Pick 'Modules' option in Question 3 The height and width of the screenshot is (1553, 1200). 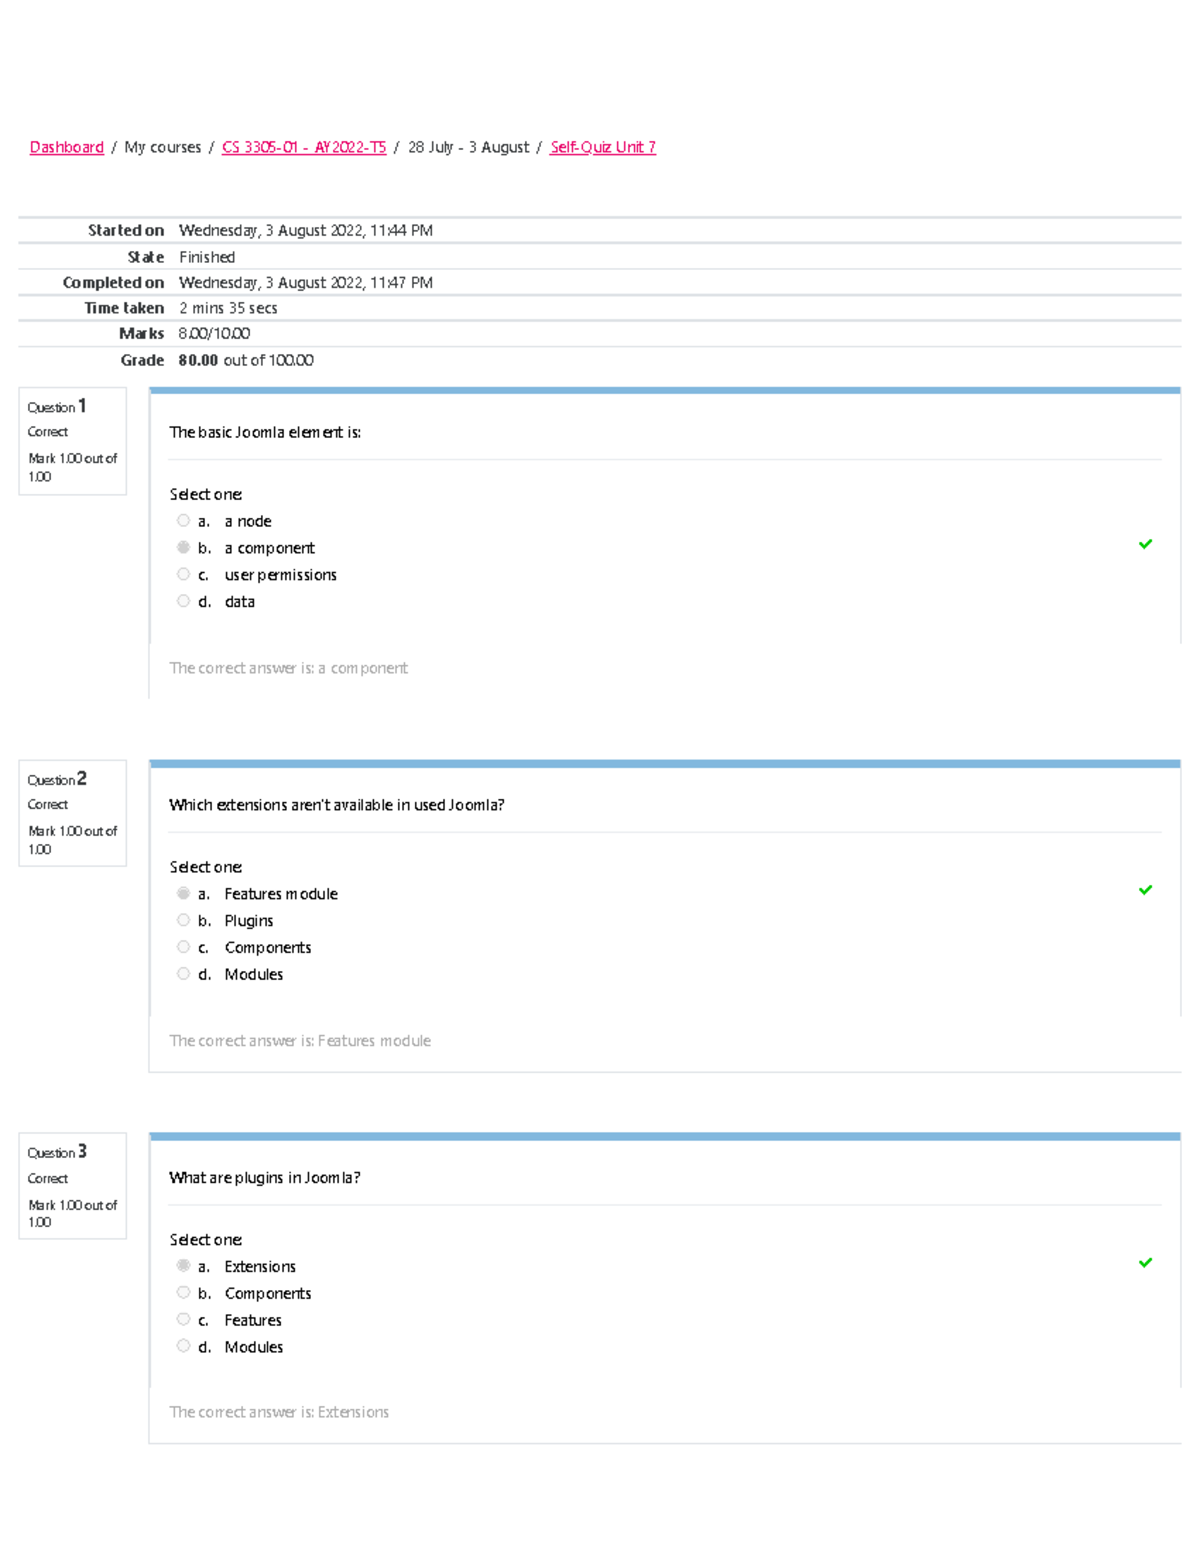tap(183, 1347)
